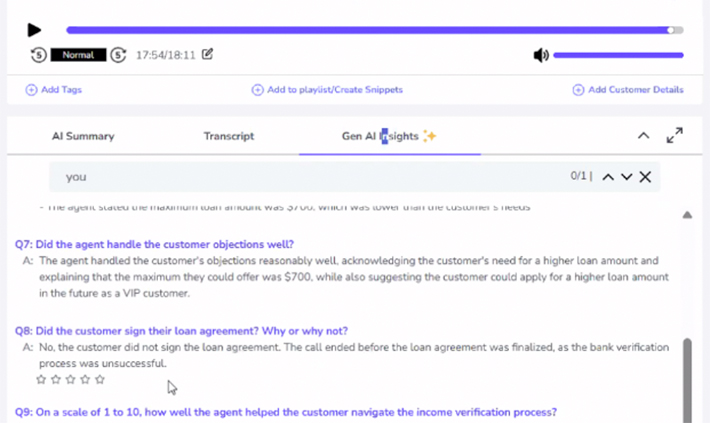Click Add Tags link
This screenshot has height=423, width=710.
pyautogui.click(x=54, y=90)
